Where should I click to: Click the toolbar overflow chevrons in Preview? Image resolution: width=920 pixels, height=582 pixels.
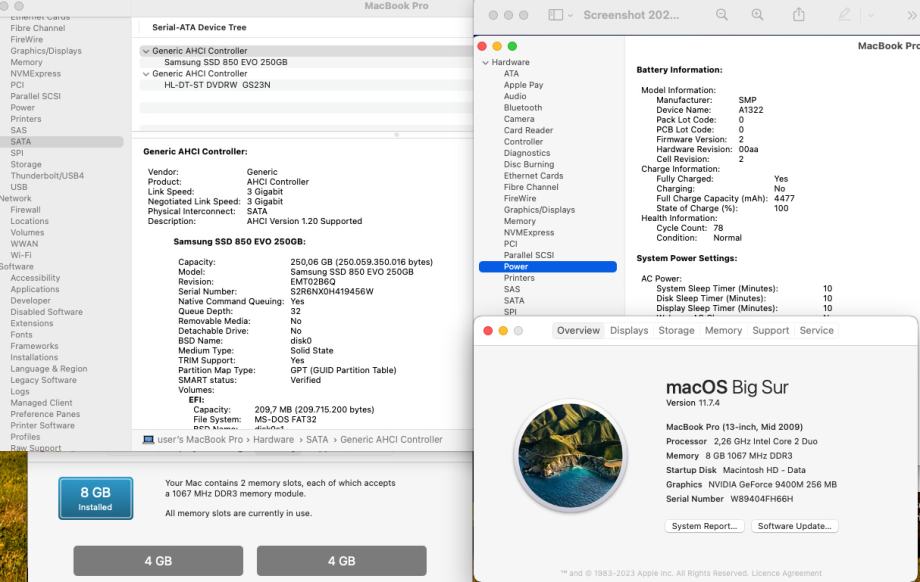click(x=912, y=15)
